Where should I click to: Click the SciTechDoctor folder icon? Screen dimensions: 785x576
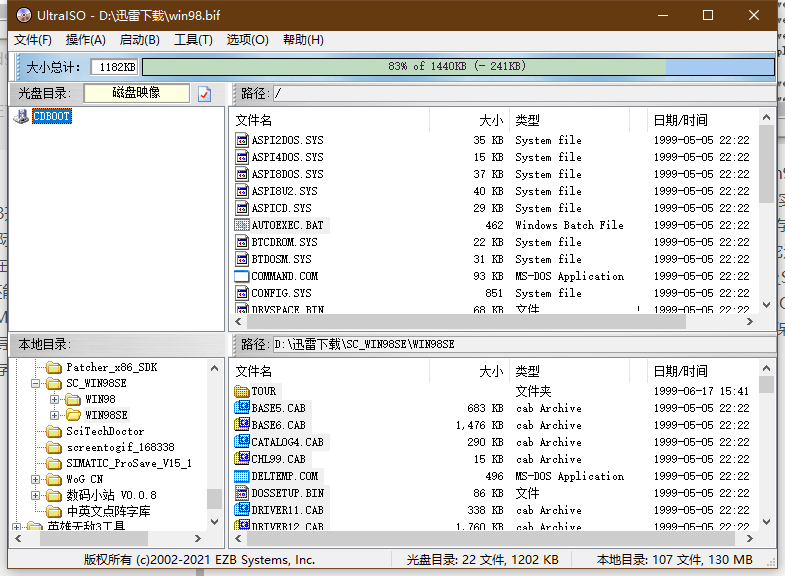pyautogui.click(x=54, y=431)
